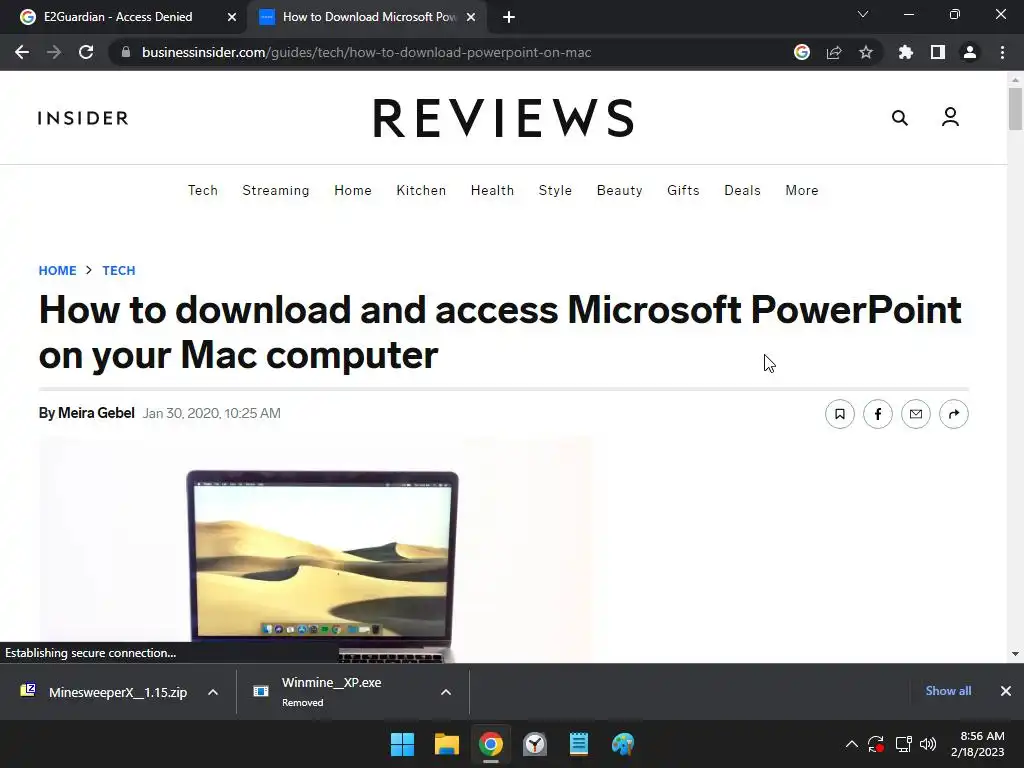The height and width of the screenshot is (768, 1024).
Task: Expand options for Winmine__XP.exe download
Action: pyautogui.click(x=446, y=692)
